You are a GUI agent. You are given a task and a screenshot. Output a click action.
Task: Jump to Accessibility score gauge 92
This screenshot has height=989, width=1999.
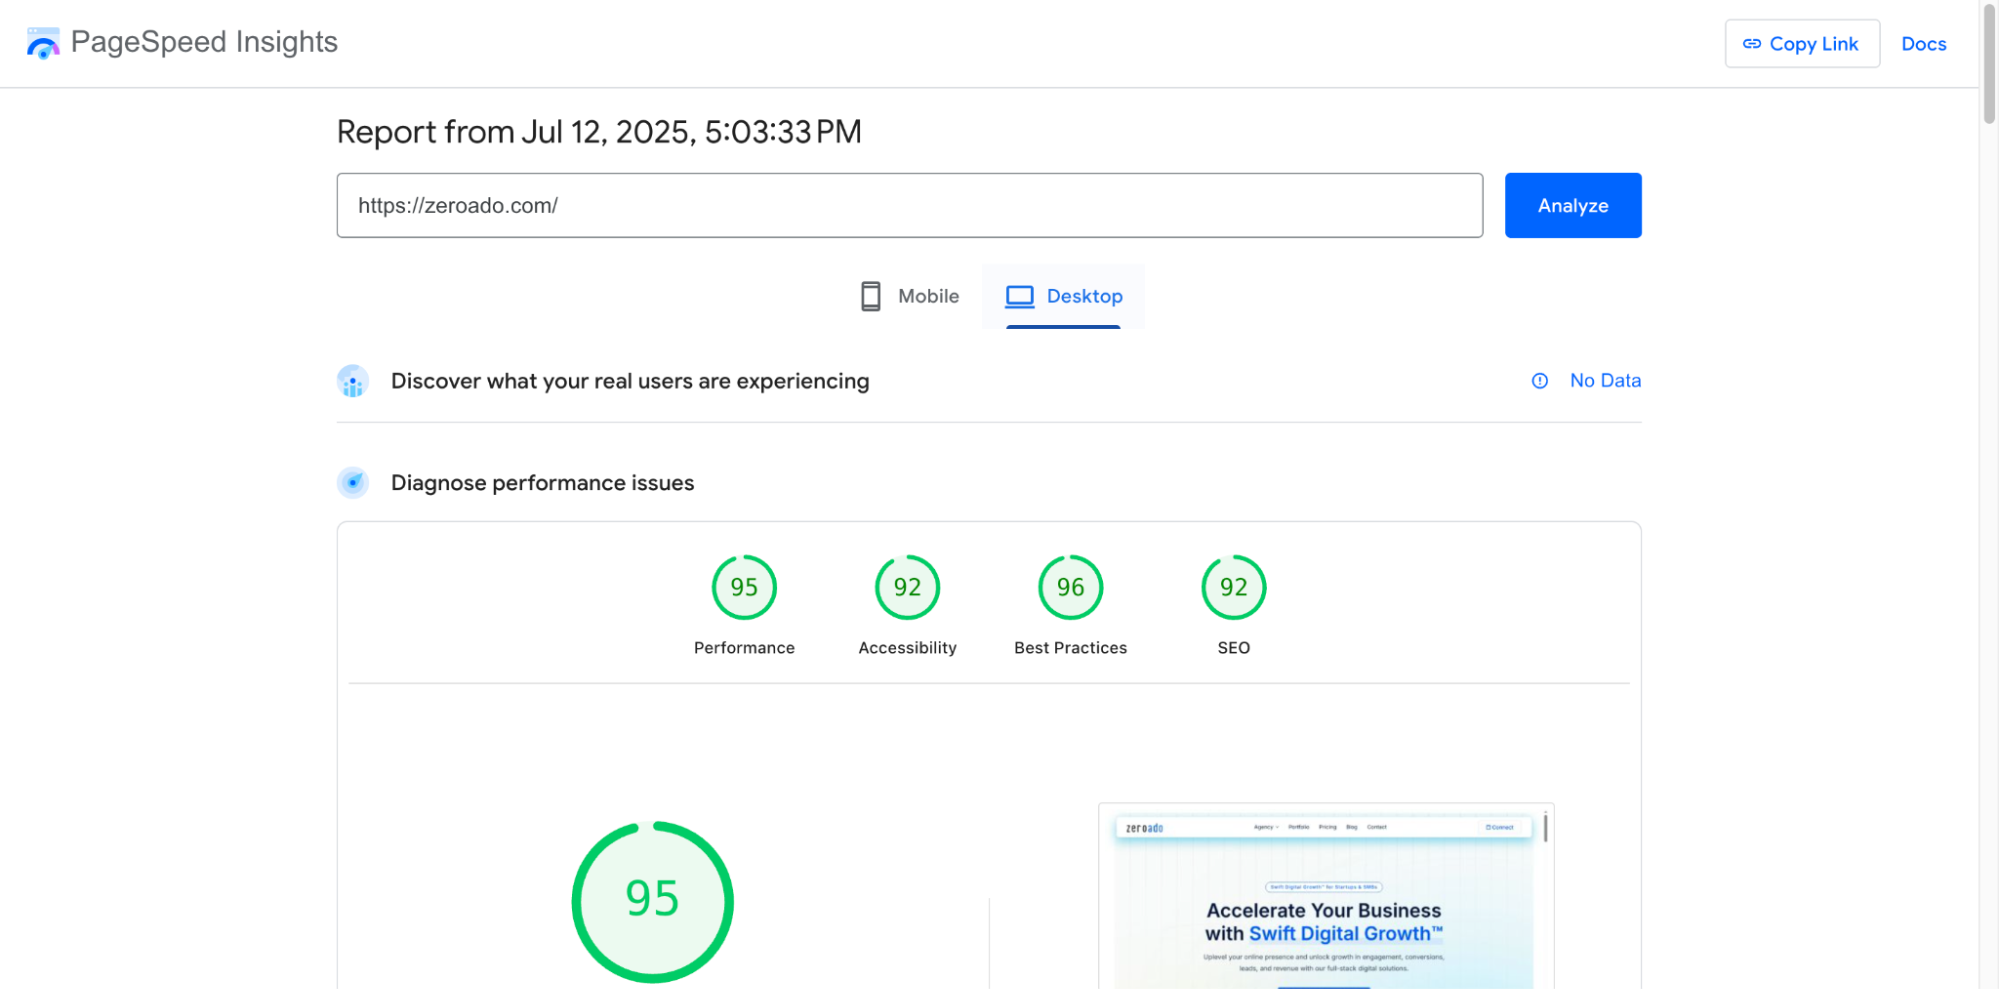[x=907, y=587]
